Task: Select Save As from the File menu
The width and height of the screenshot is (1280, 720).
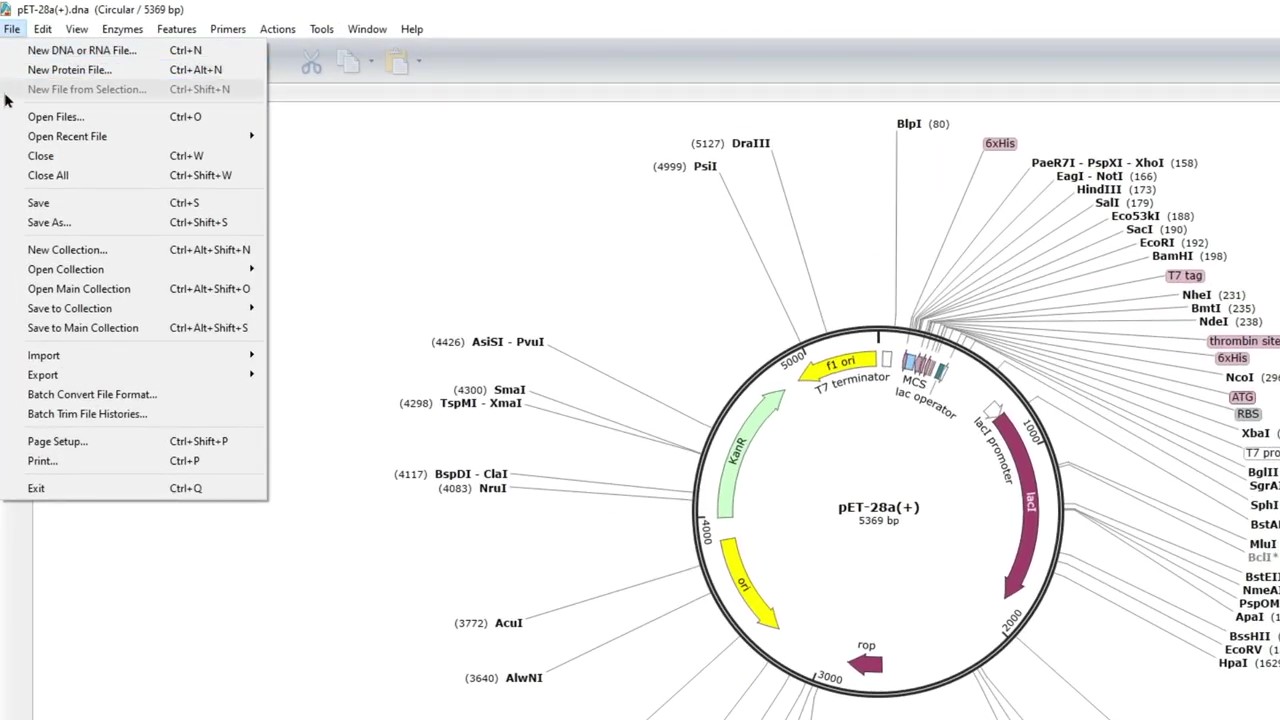Action: click(48, 222)
